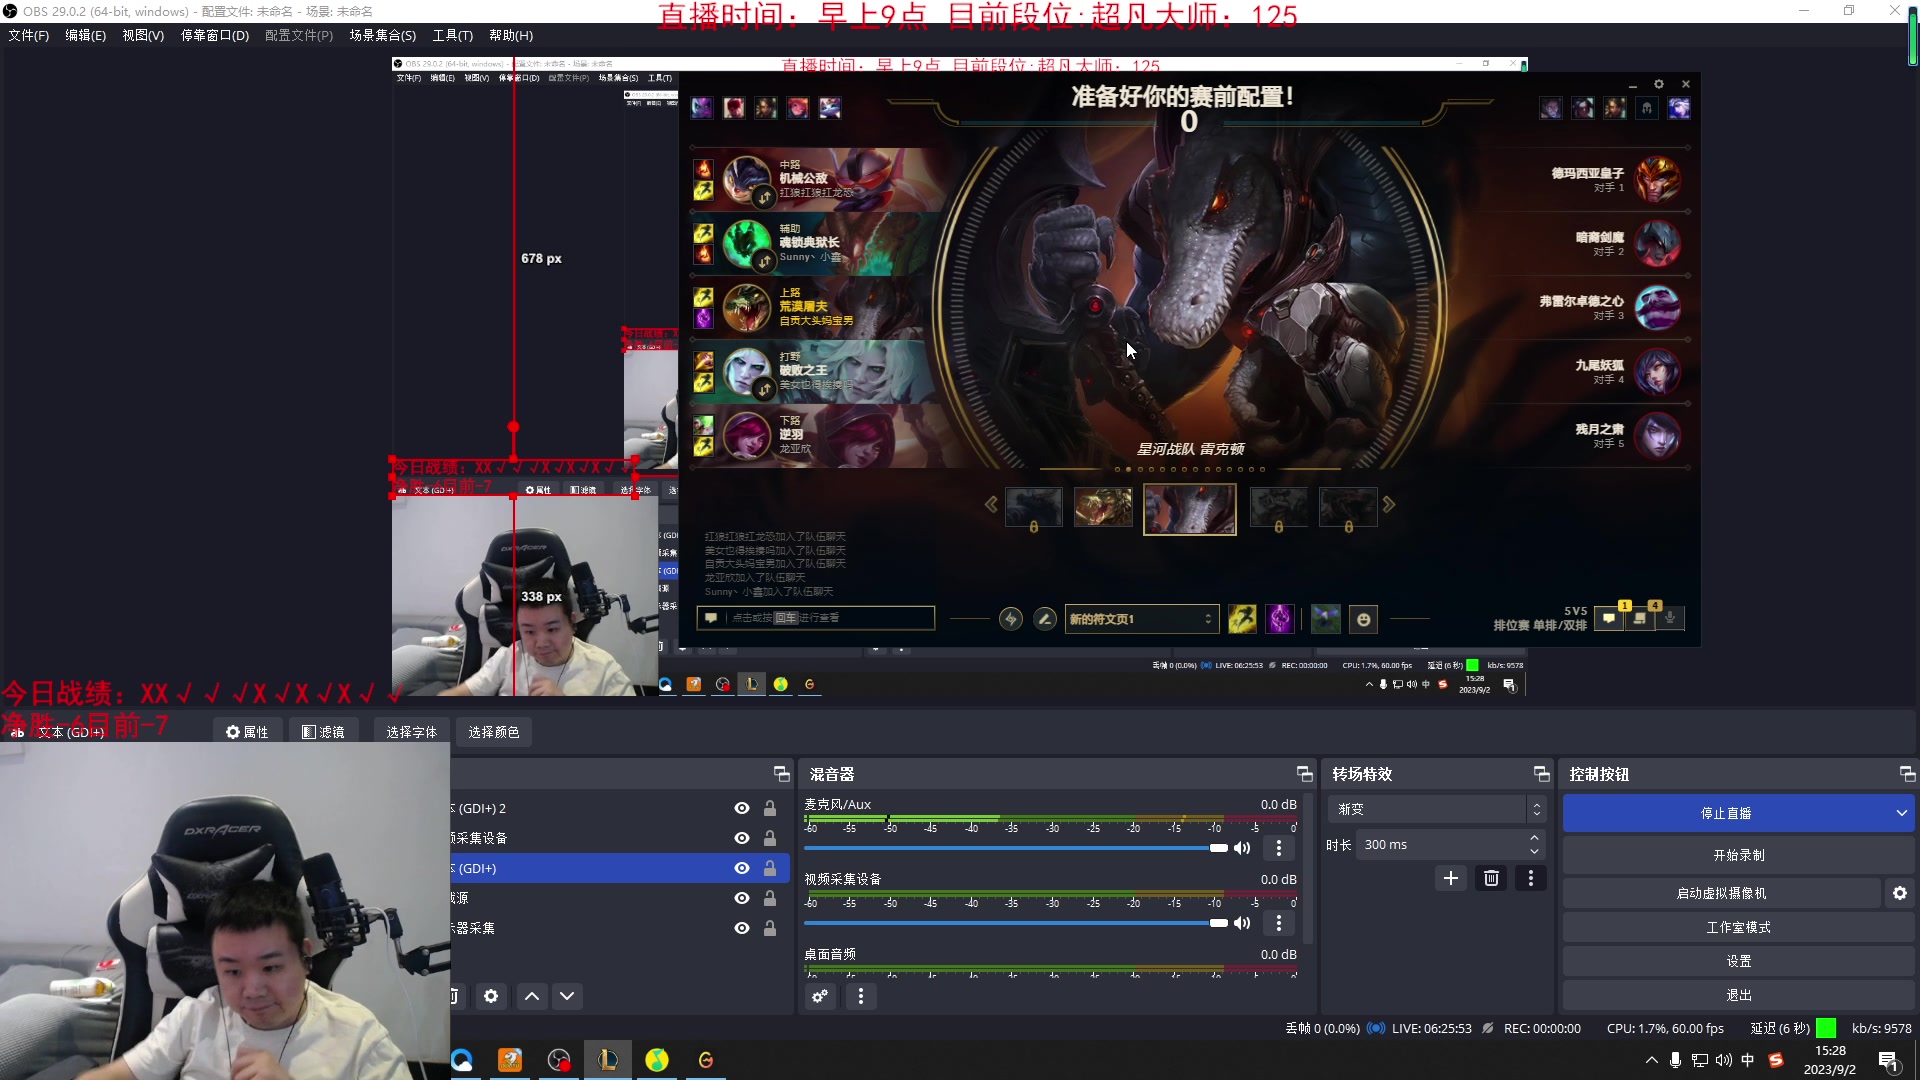Toggle lock on the selected (GDI+) source
Viewport: 1920px width, 1080px height.
click(770, 868)
